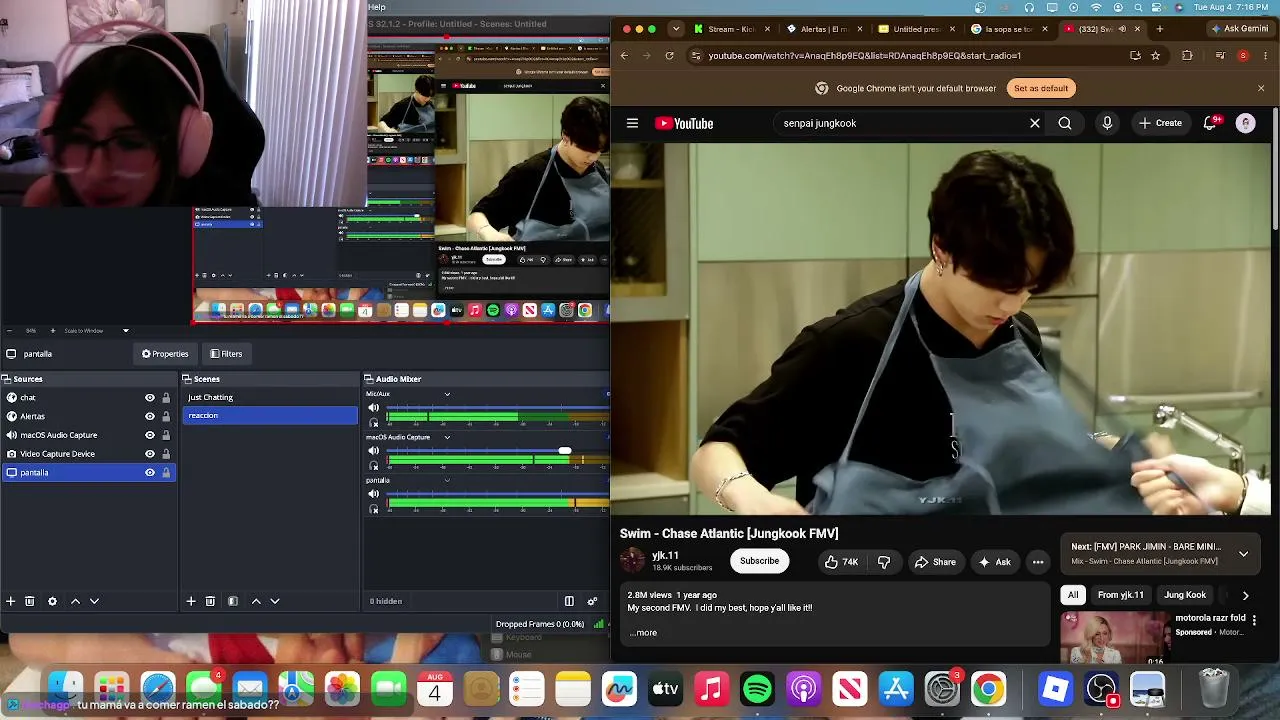Go to the YouTube home logo
This screenshot has height=720, width=1280.
pyautogui.click(x=684, y=123)
